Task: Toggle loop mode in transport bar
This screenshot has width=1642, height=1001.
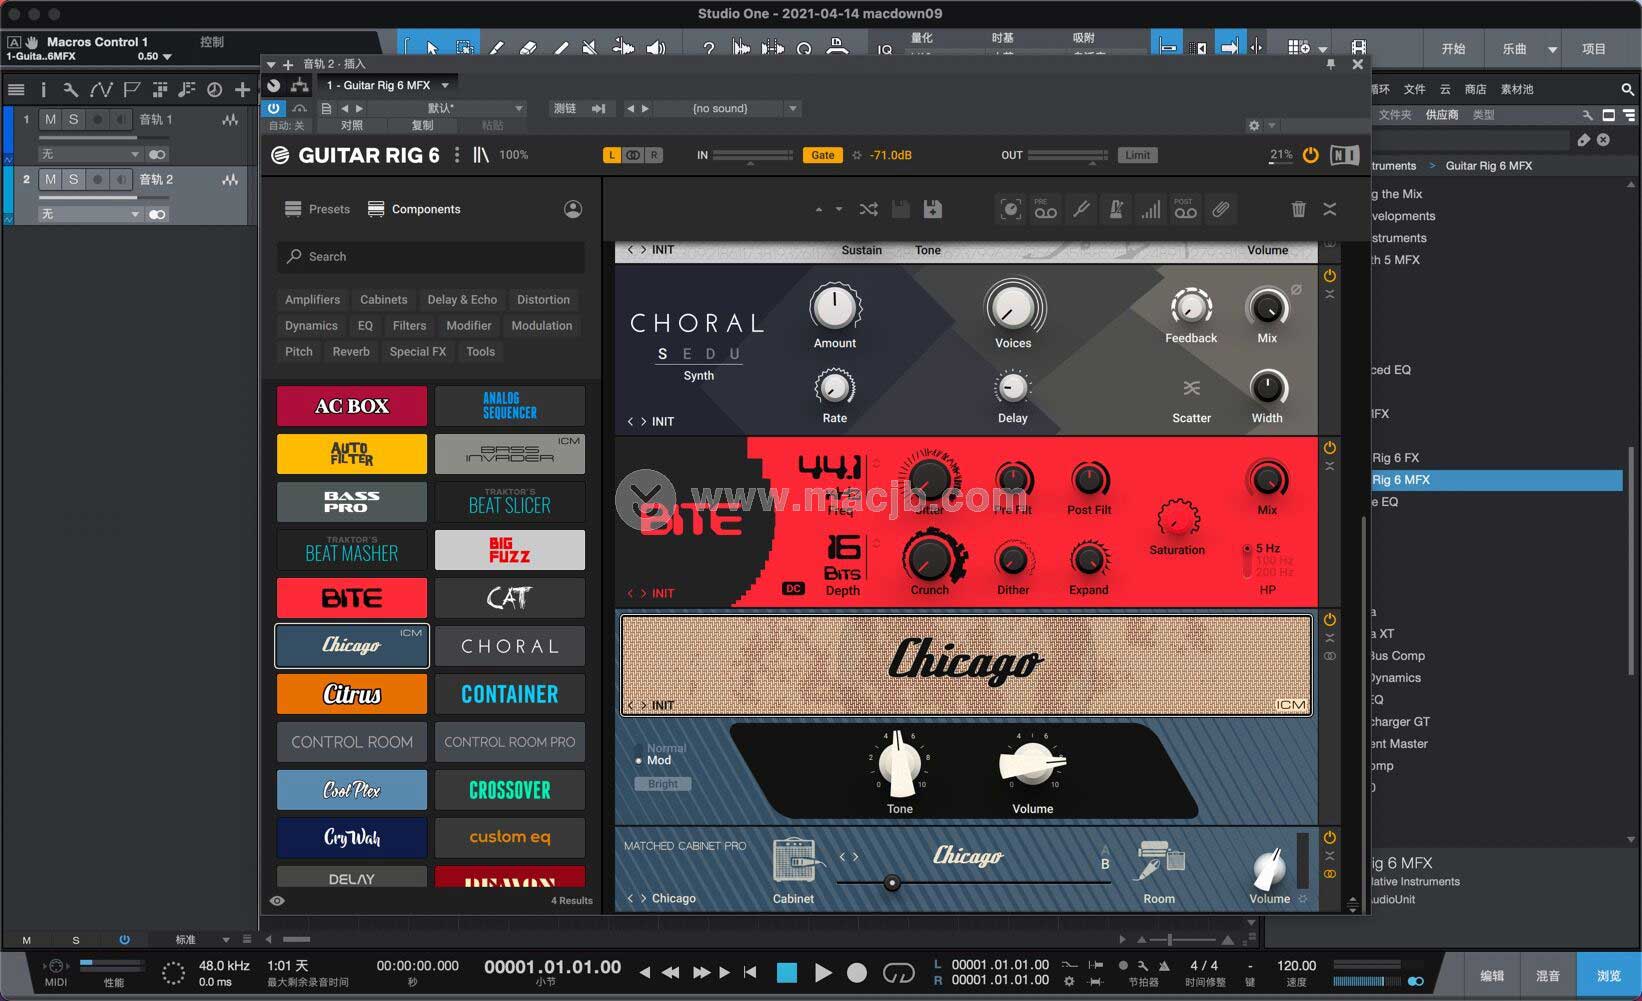Action: 898,973
